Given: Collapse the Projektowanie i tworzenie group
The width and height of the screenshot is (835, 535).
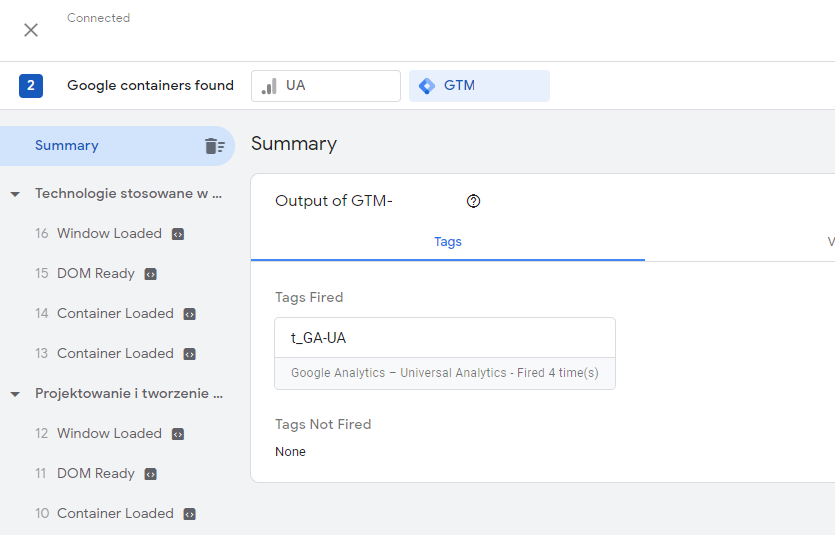Looking at the screenshot, I should click(x=15, y=394).
